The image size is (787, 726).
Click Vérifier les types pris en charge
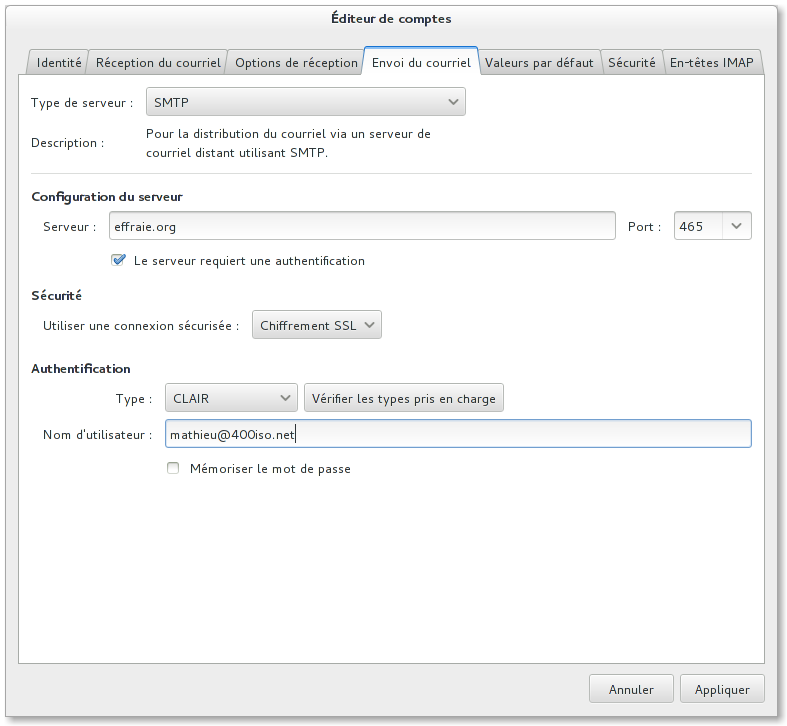coord(403,398)
